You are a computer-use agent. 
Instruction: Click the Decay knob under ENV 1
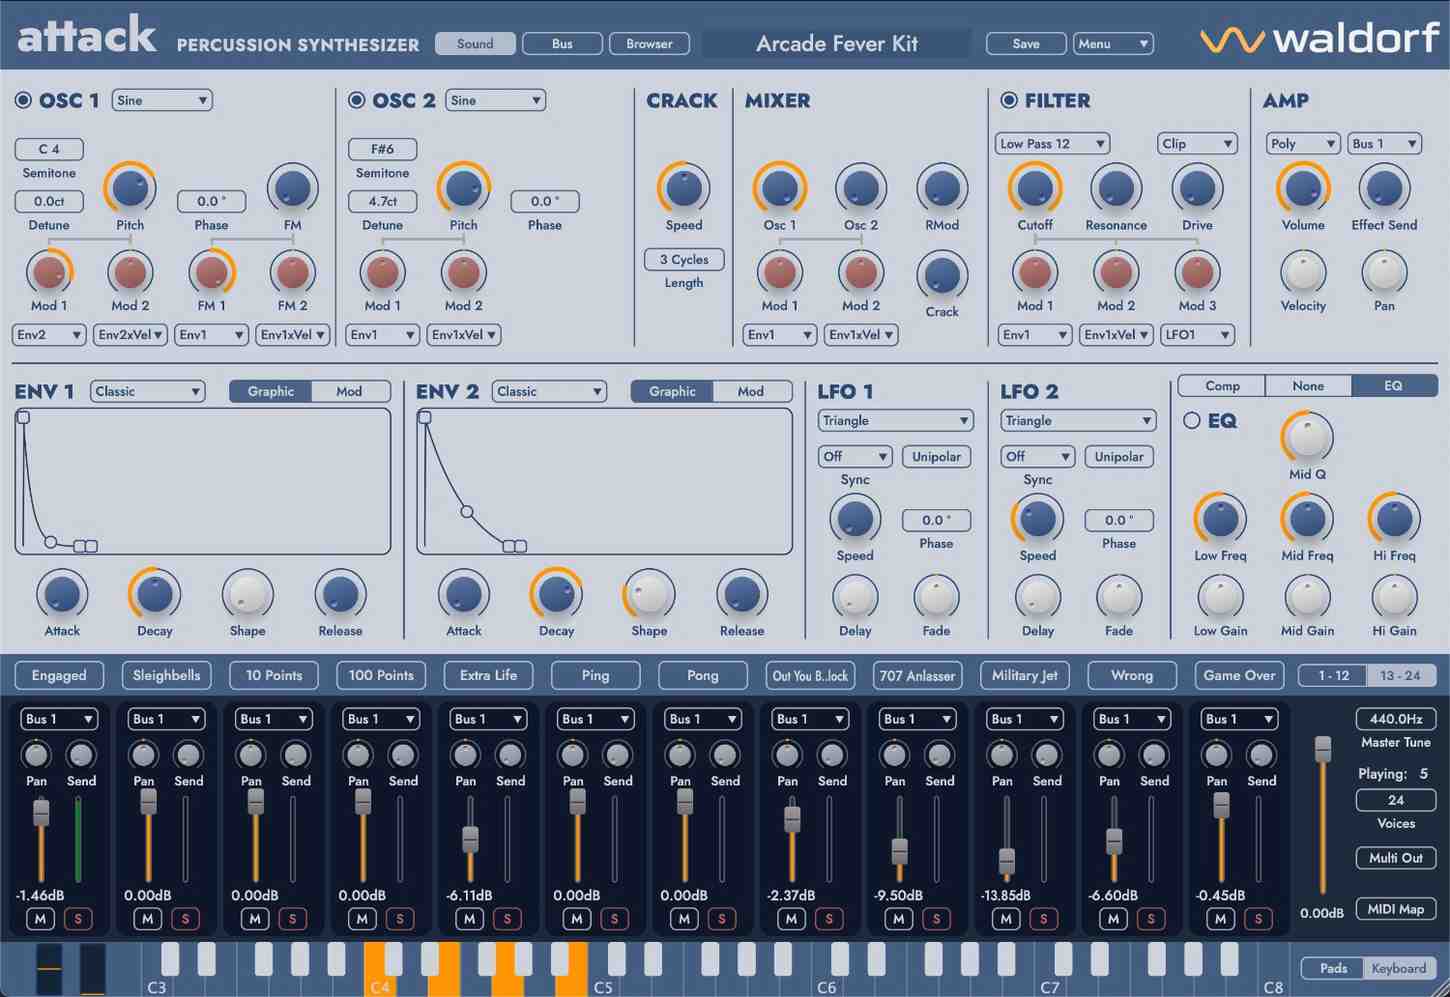[x=153, y=593]
